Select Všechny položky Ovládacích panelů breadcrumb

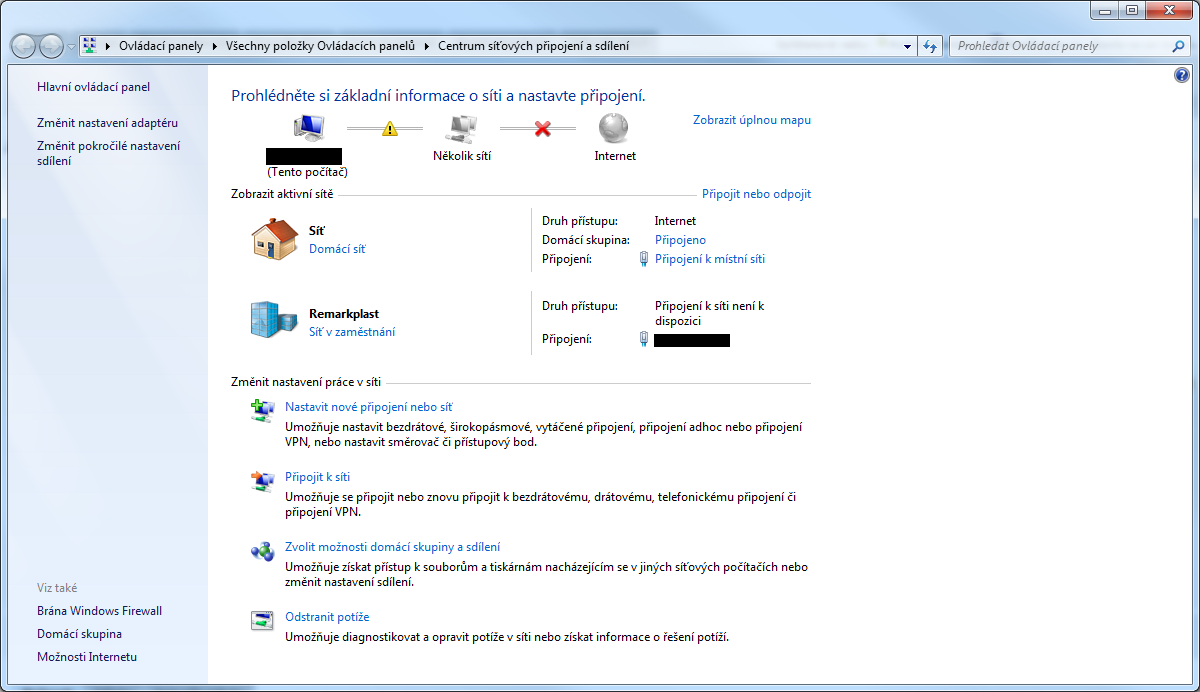[319, 46]
